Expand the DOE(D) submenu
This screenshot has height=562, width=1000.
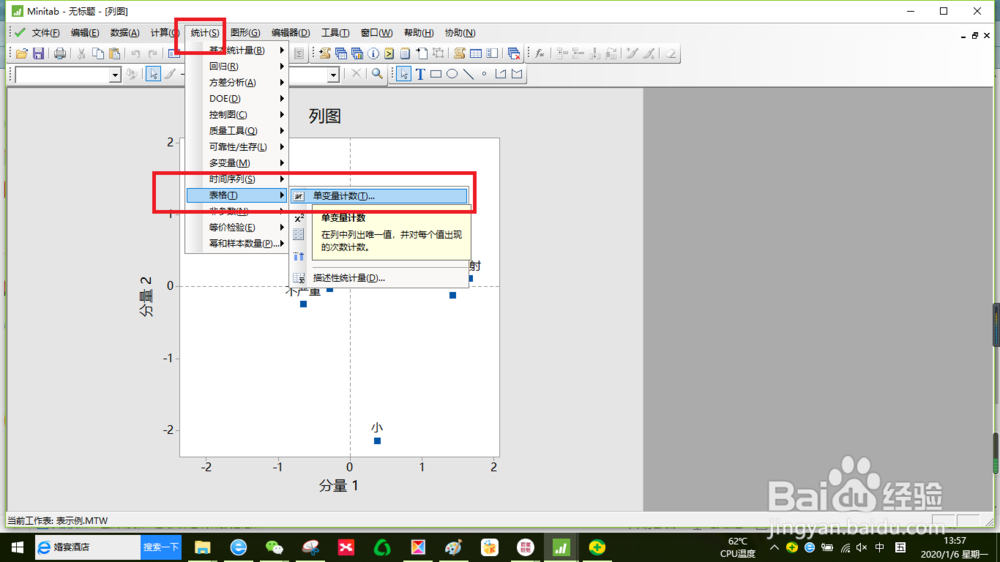[237, 98]
